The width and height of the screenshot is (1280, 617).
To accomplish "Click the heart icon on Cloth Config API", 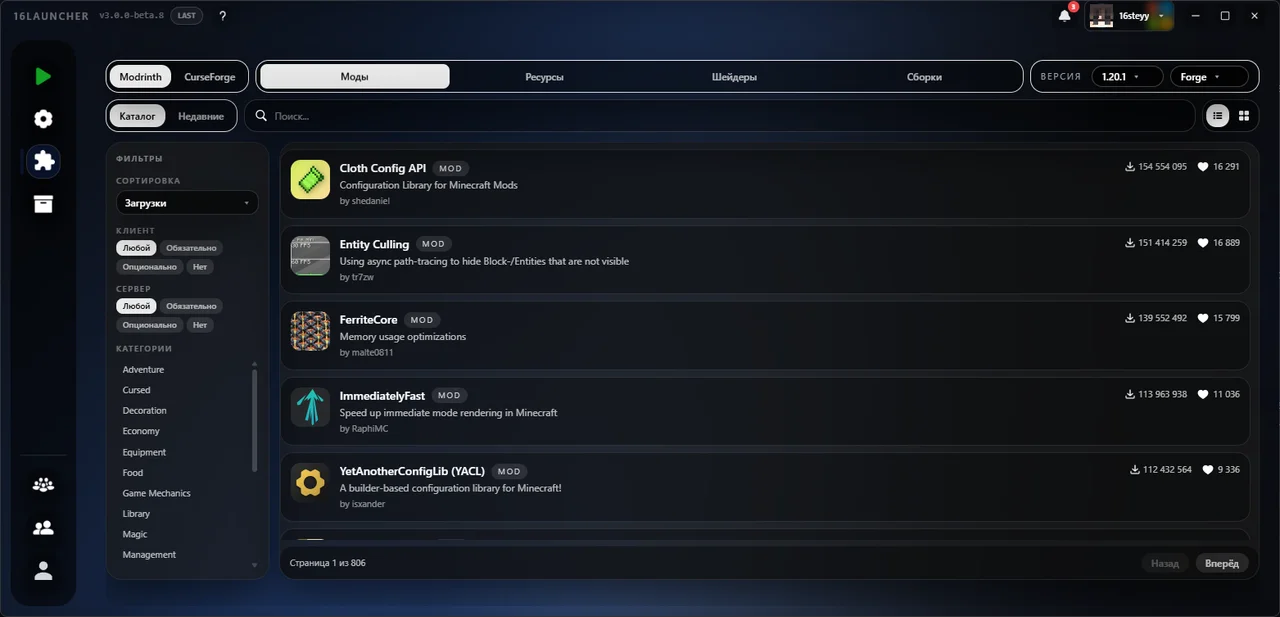I will 1203,167.
